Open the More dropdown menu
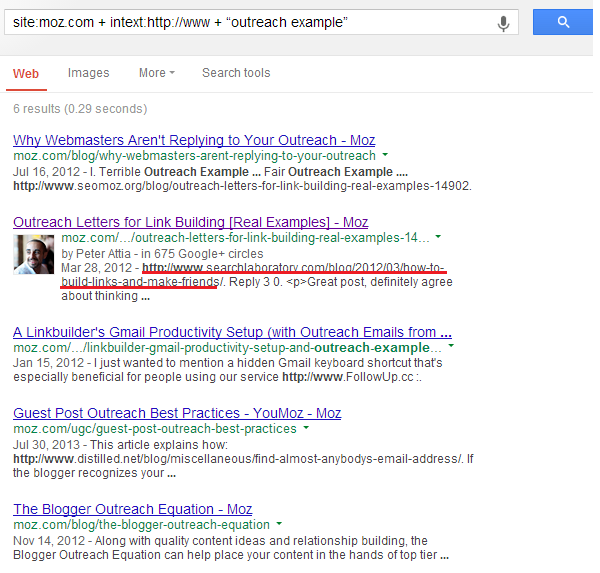 click(x=157, y=73)
